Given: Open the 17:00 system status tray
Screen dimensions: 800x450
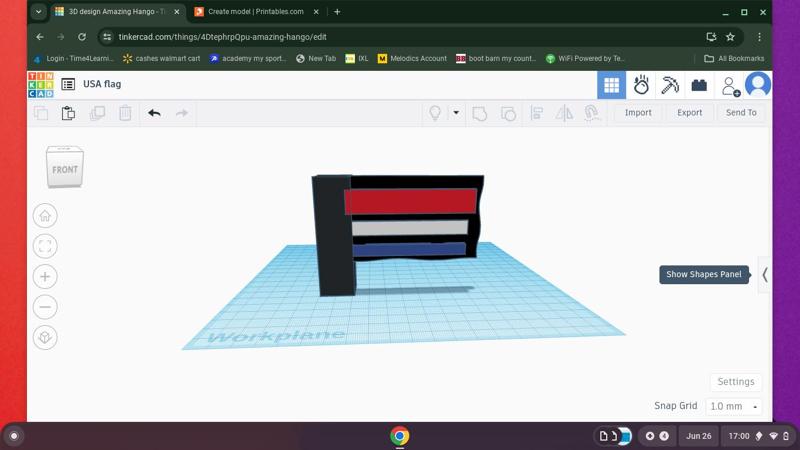Looking at the screenshot, I should 758,436.
